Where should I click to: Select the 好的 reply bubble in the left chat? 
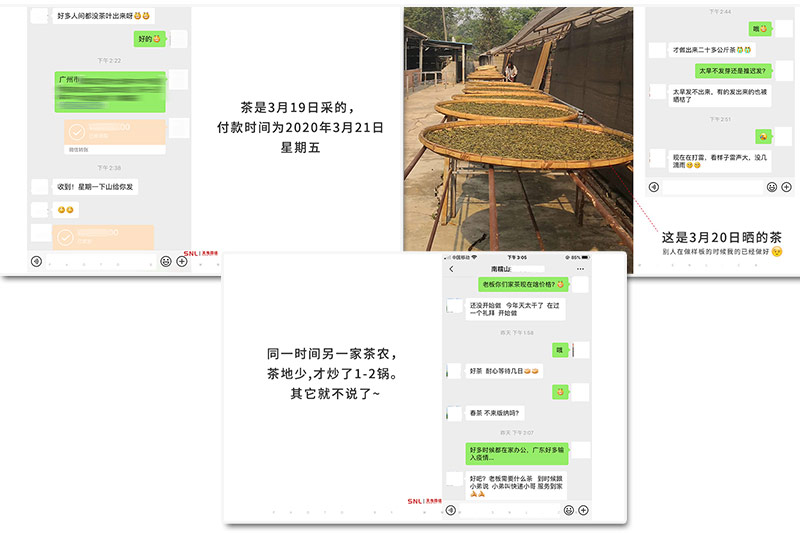click(x=150, y=39)
